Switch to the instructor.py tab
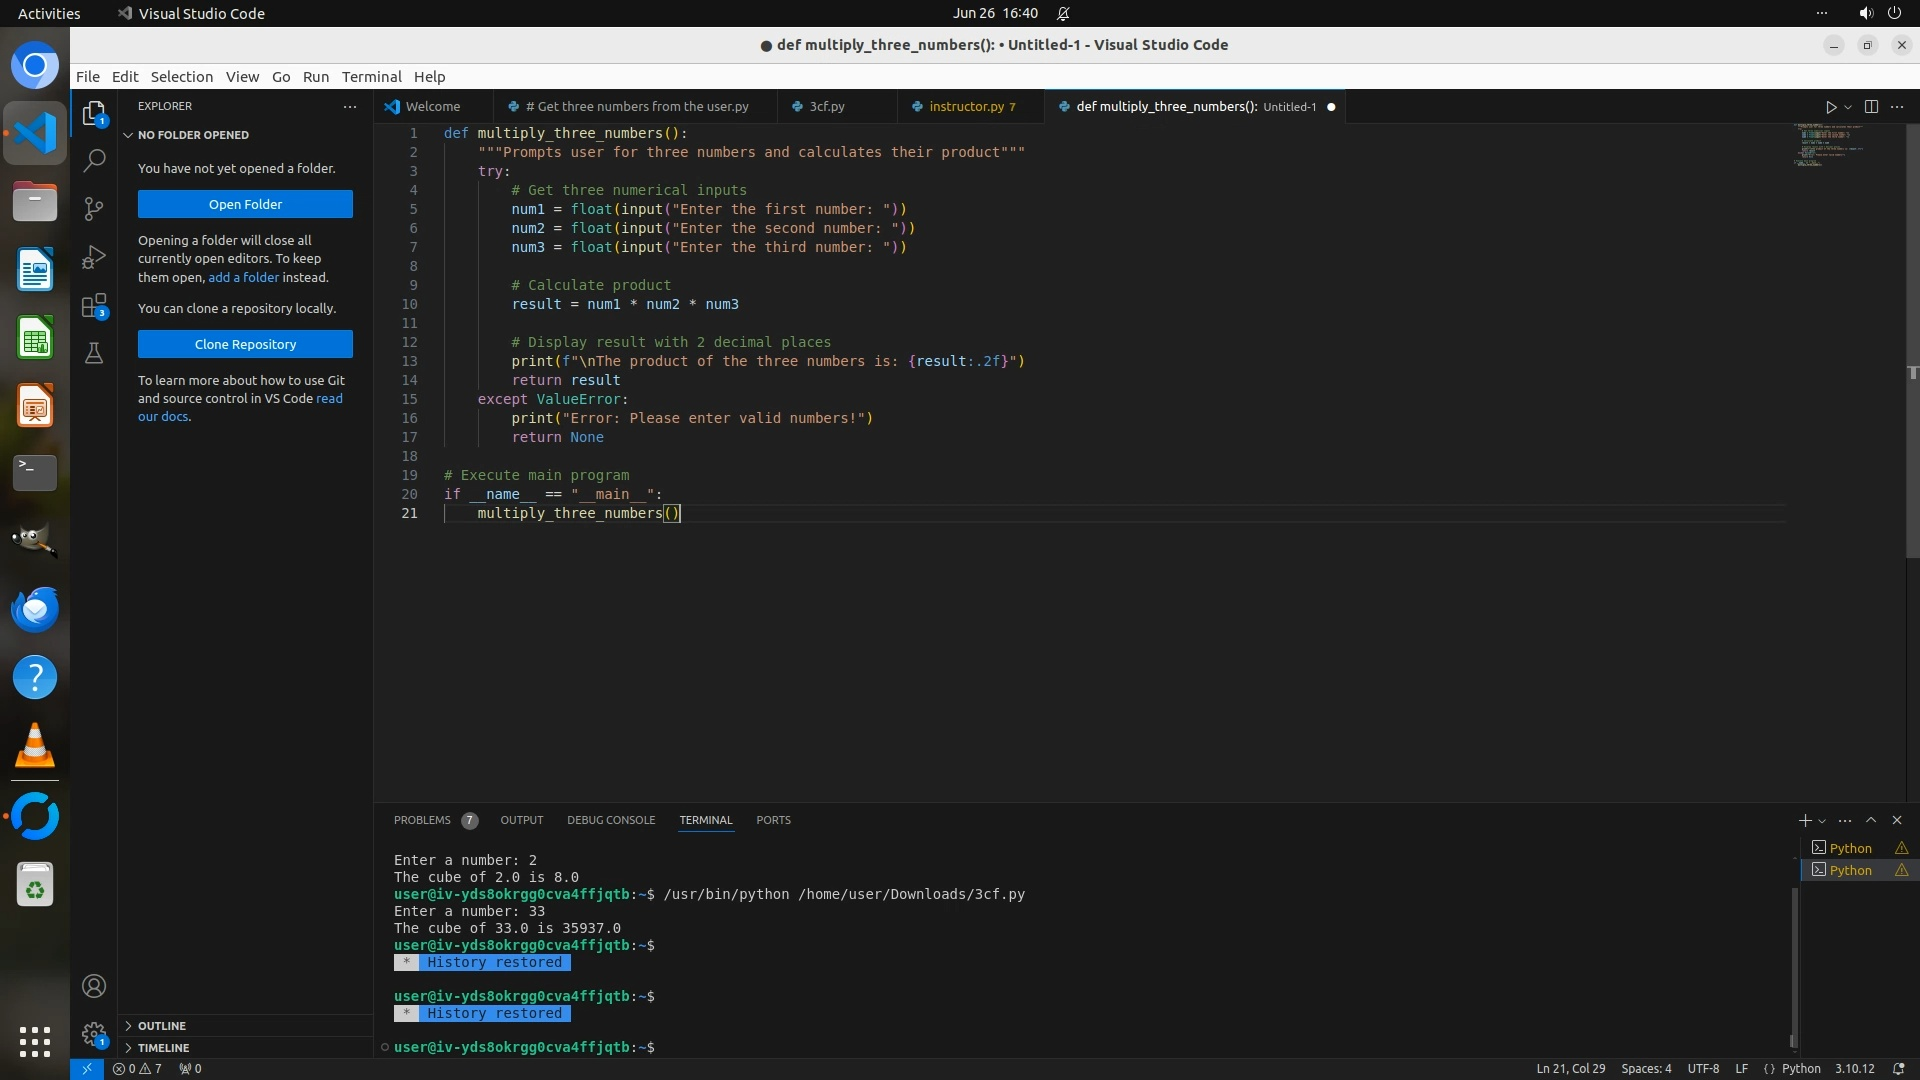1920x1080 pixels. 965,107
